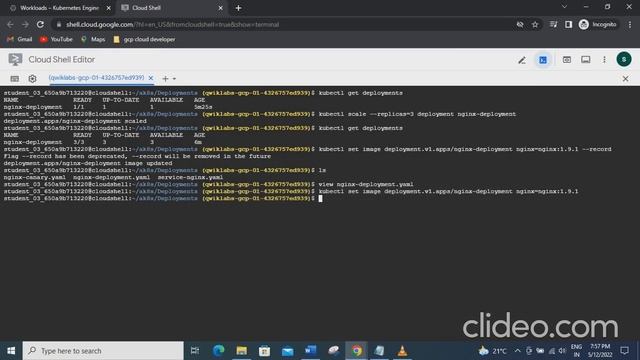The image size is (640, 360).
Task: Show hidden system tray icons
Action: 518,351
